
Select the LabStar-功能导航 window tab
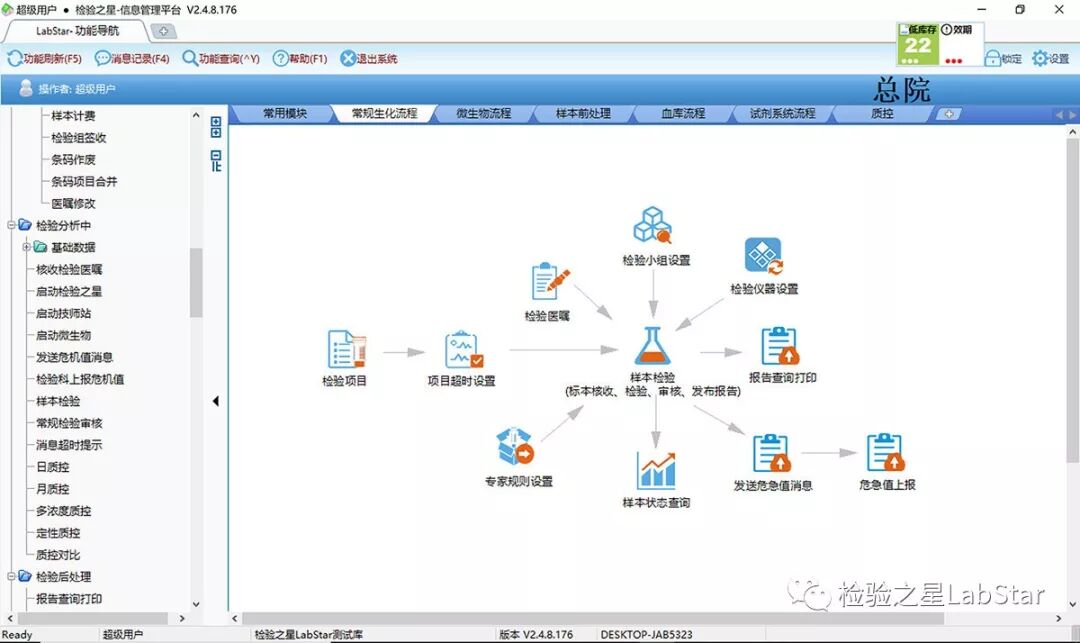tap(77, 31)
